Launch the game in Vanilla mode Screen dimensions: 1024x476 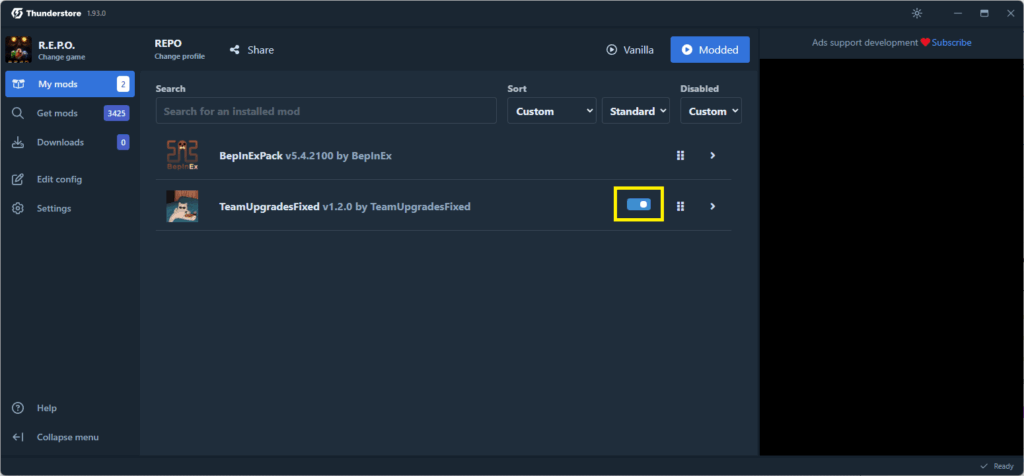click(630, 50)
